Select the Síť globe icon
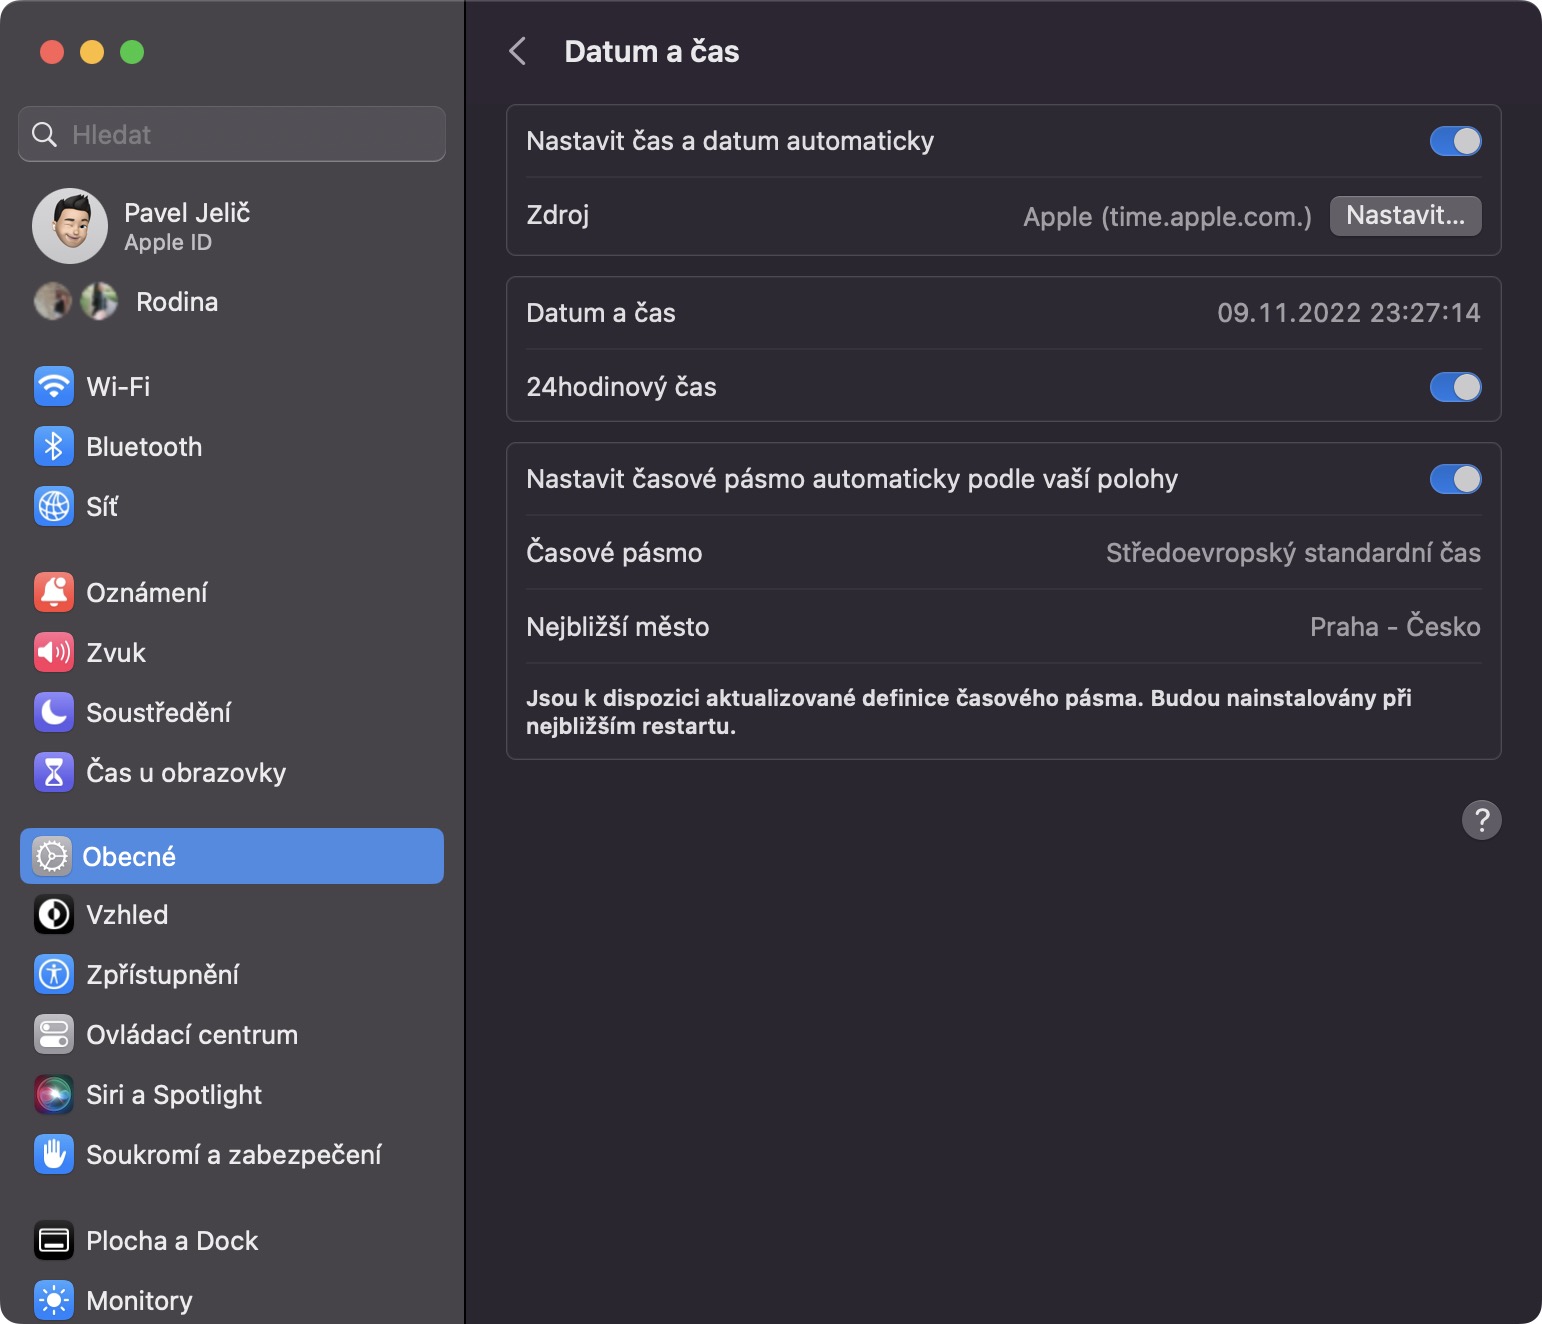Image resolution: width=1542 pixels, height=1324 pixels. 54,507
